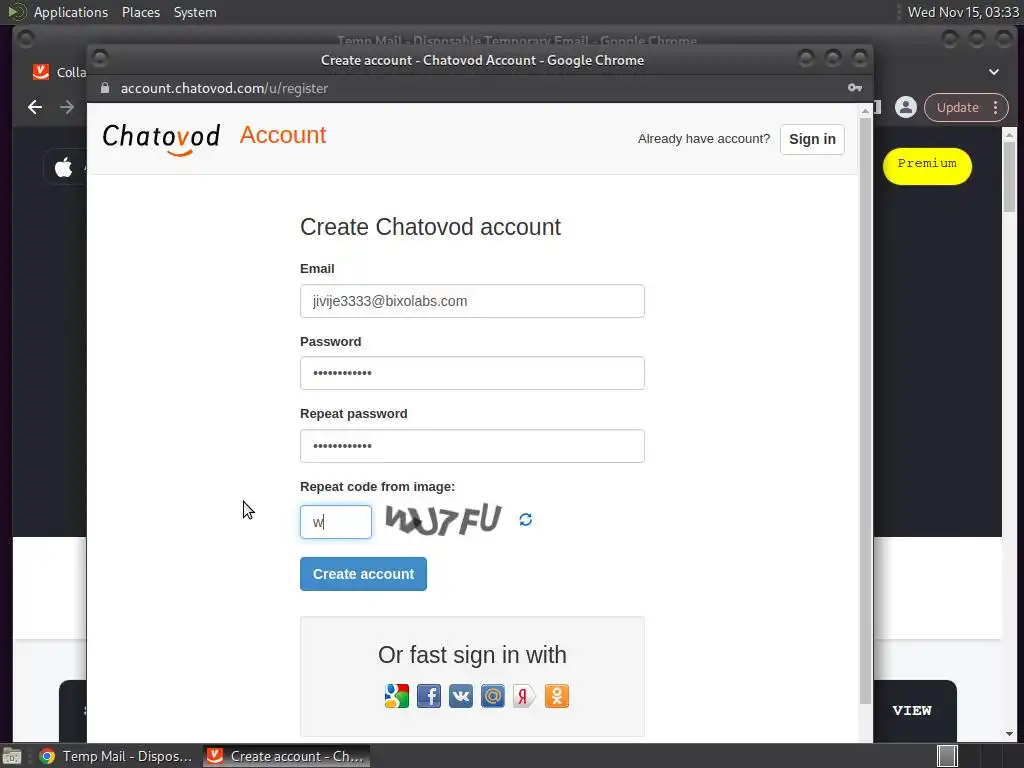Screen dimensions: 1024x768
Task: Click the password key icon in address bar
Action: pos(854,88)
